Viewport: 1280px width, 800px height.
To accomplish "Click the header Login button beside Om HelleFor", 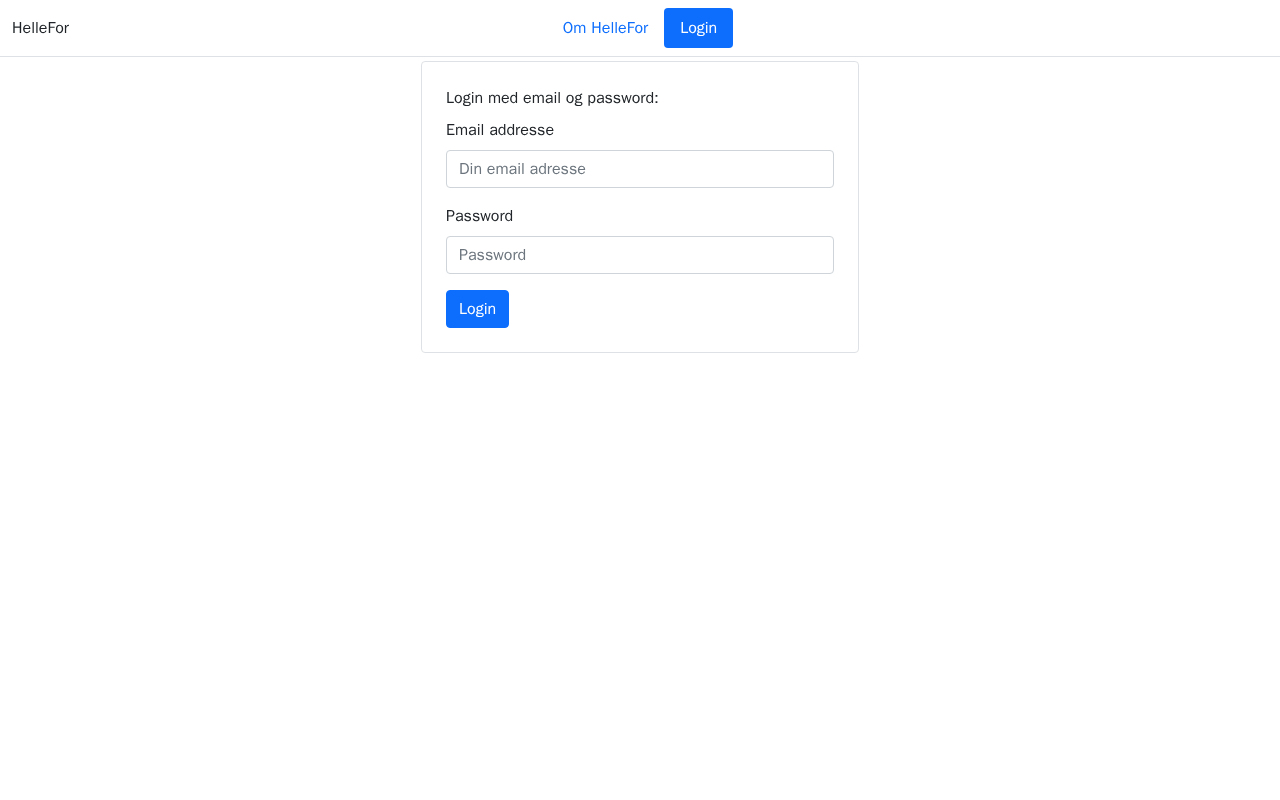I will click(698, 28).
